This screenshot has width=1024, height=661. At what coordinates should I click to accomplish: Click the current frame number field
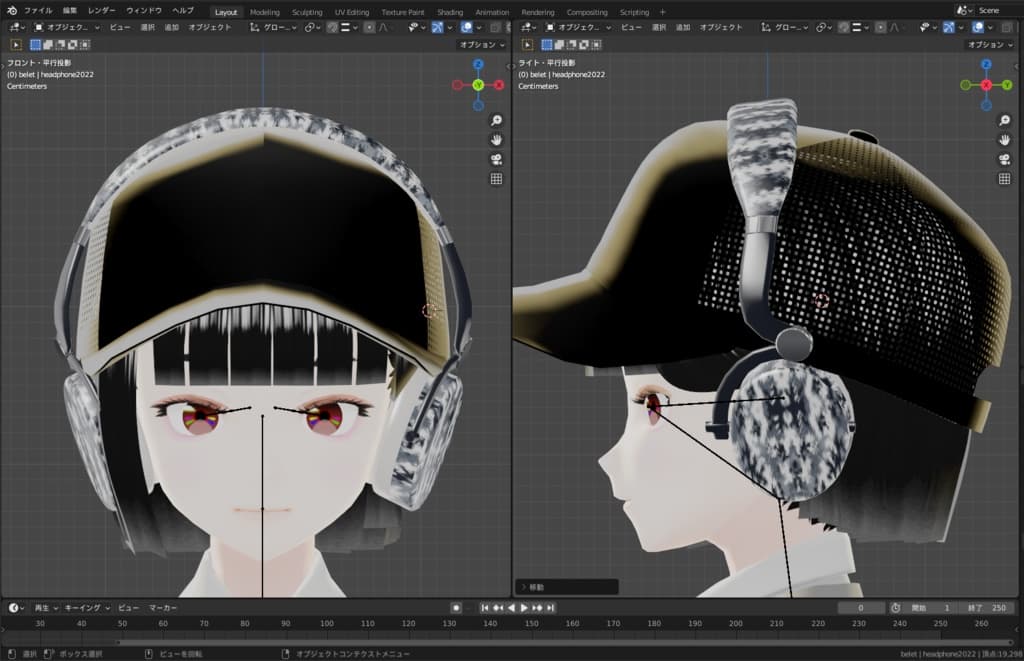coord(861,608)
